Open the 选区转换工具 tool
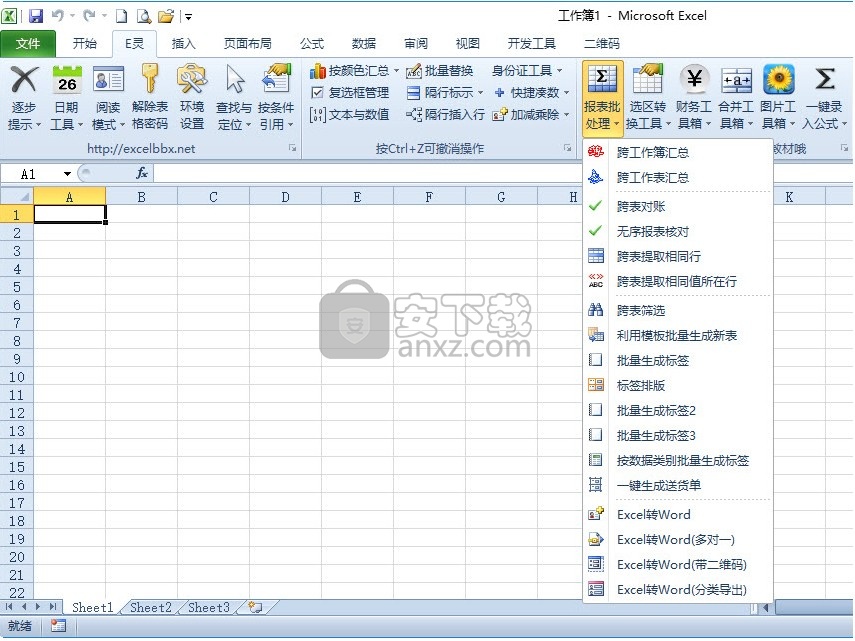The width and height of the screenshot is (855, 641). click(x=648, y=98)
